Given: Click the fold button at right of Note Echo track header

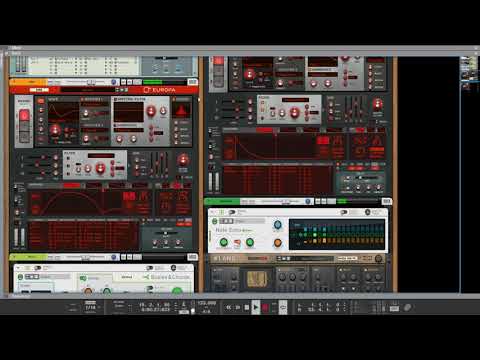Looking at the screenshot, I should pos(386,201).
